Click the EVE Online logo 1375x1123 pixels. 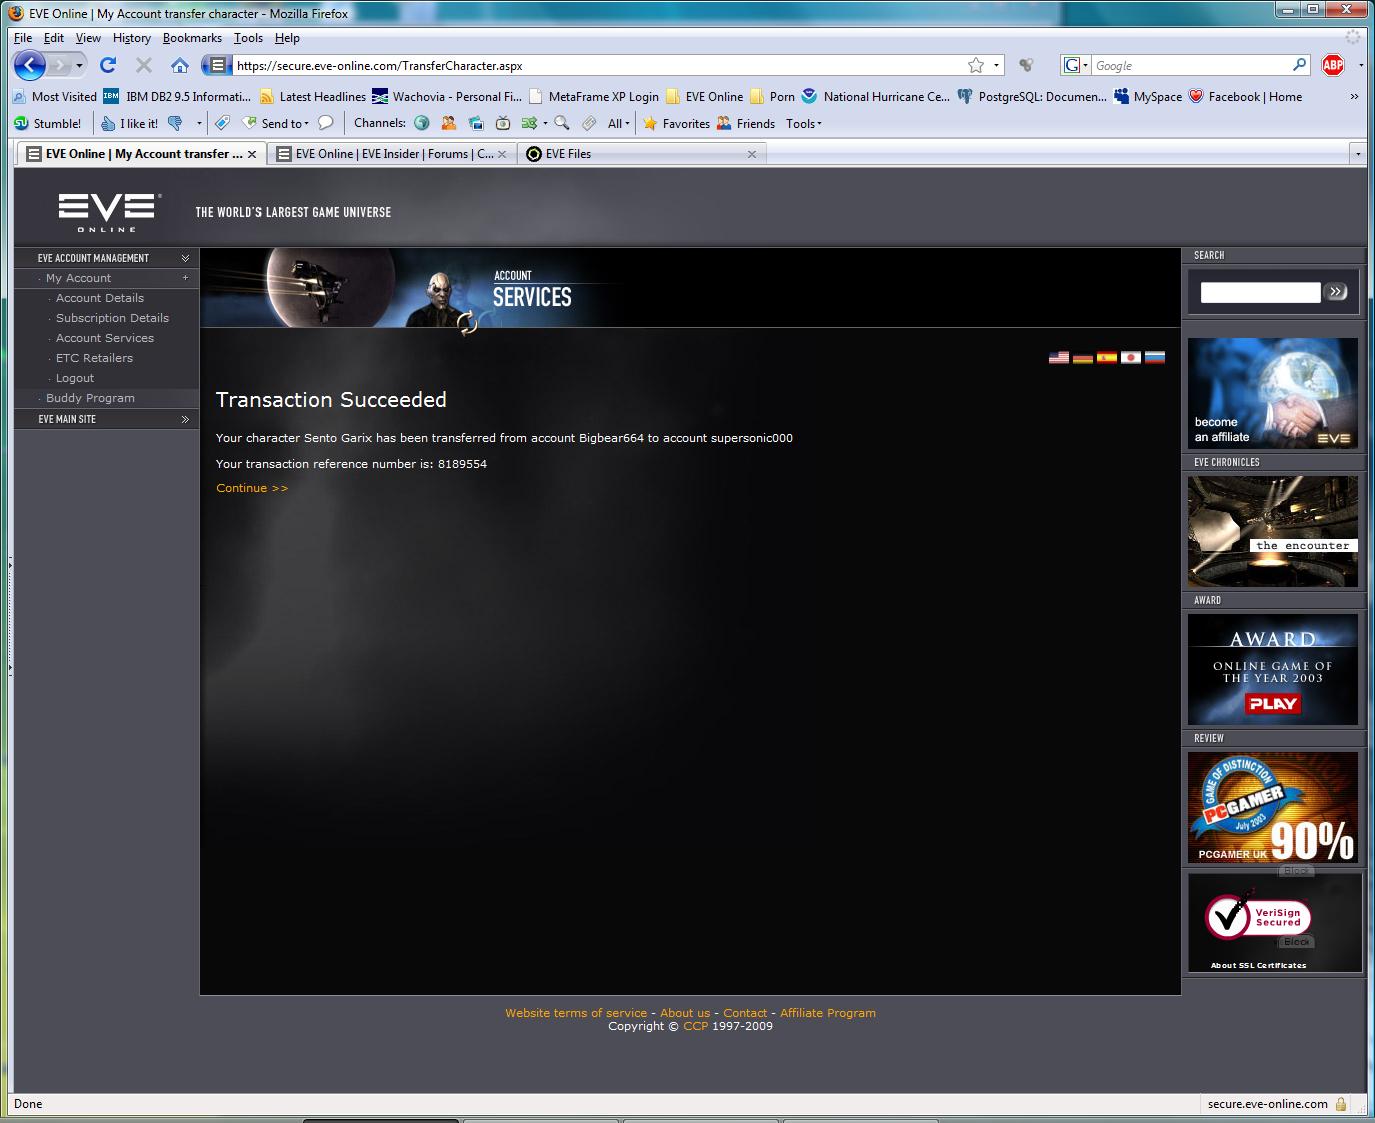tap(109, 211)
